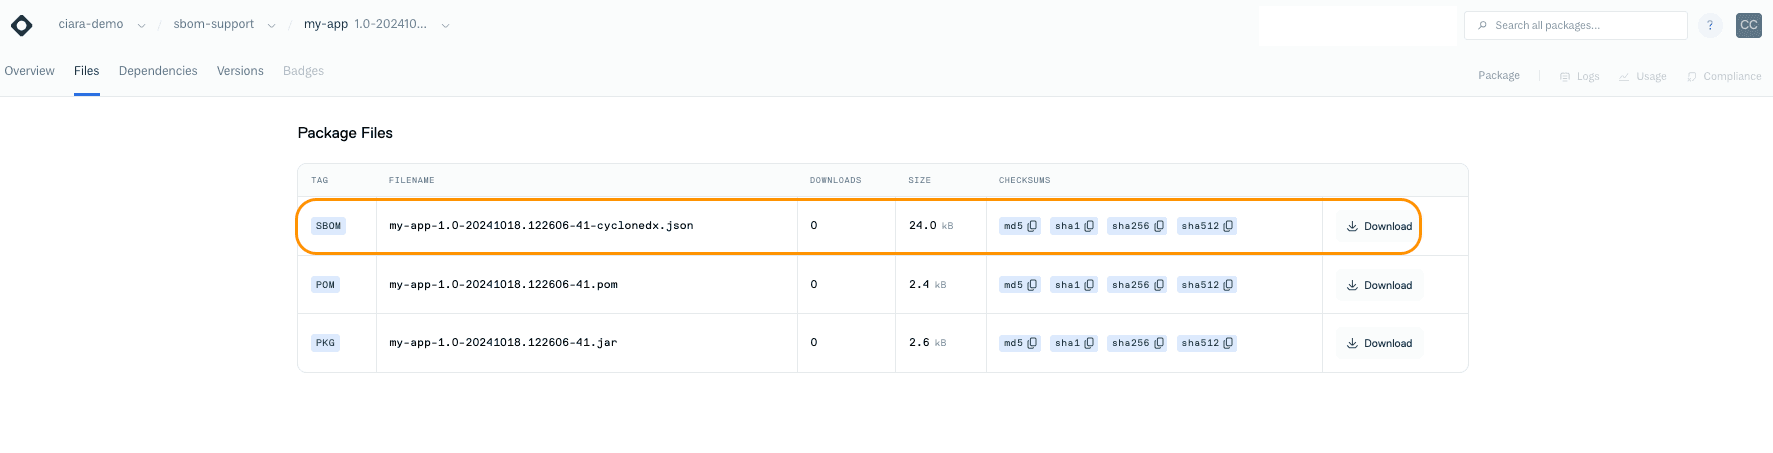Download the my-app .jar package

[1379, 344]
